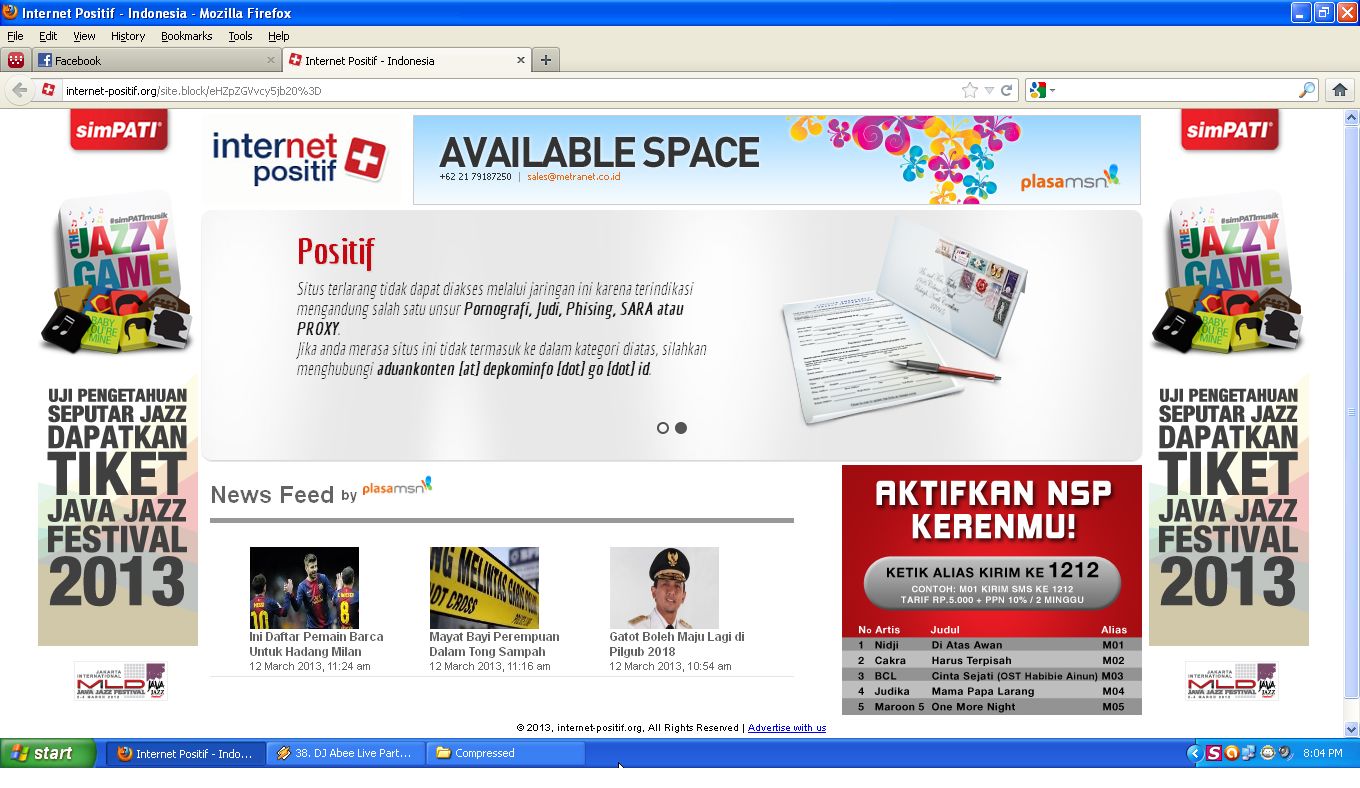The height and width of the screenshot is (788, 1360).
Task: Open 'Mayat Bayi Perempuan' news link
Action: [x=494, y=644]
